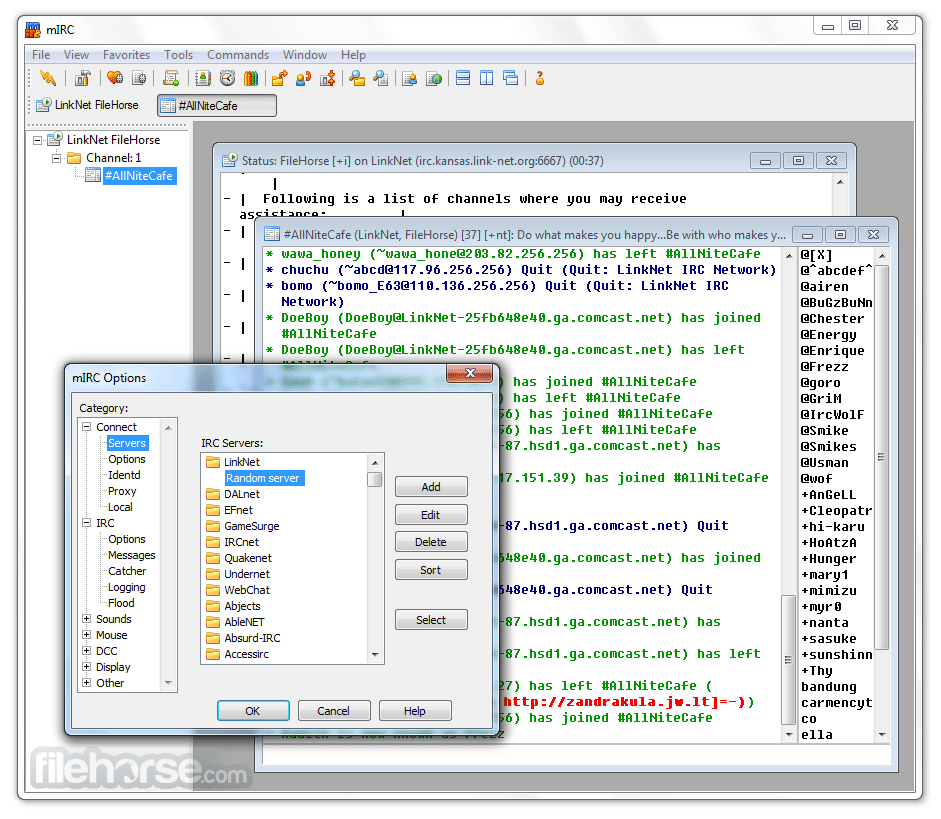This screenshot has width=941, height=819.
Task: Select Random server under LinkNet
Action: tap(264, 478)
